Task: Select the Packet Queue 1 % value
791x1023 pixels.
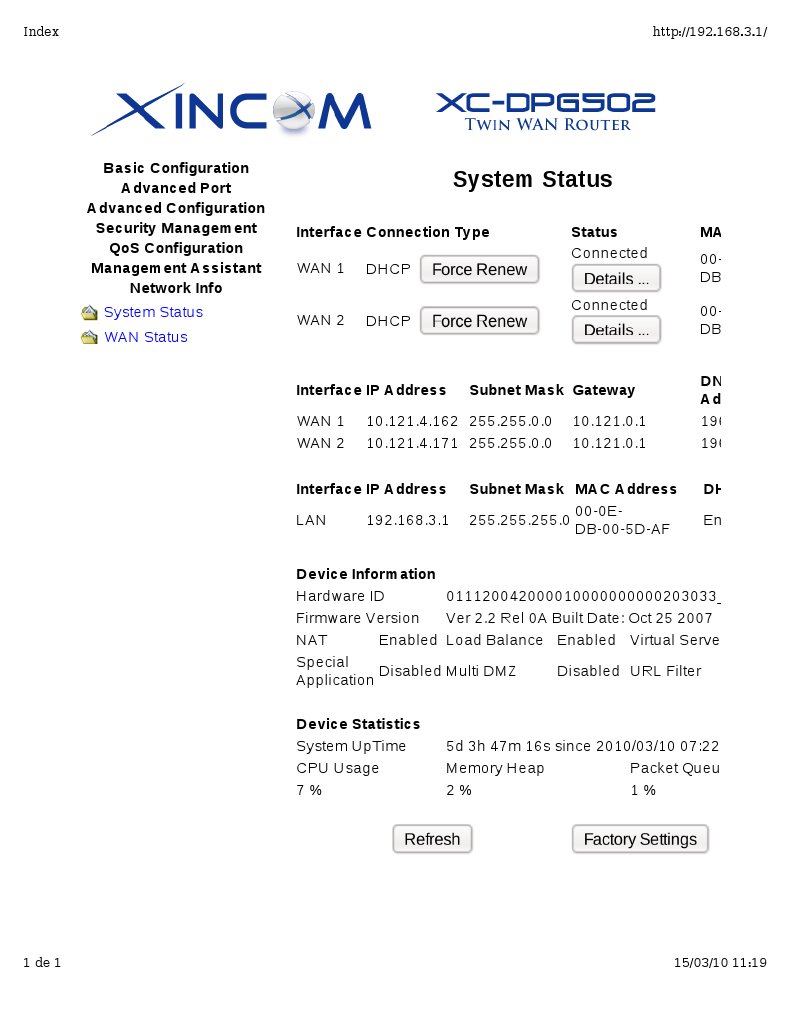Action: coord(643,790)
